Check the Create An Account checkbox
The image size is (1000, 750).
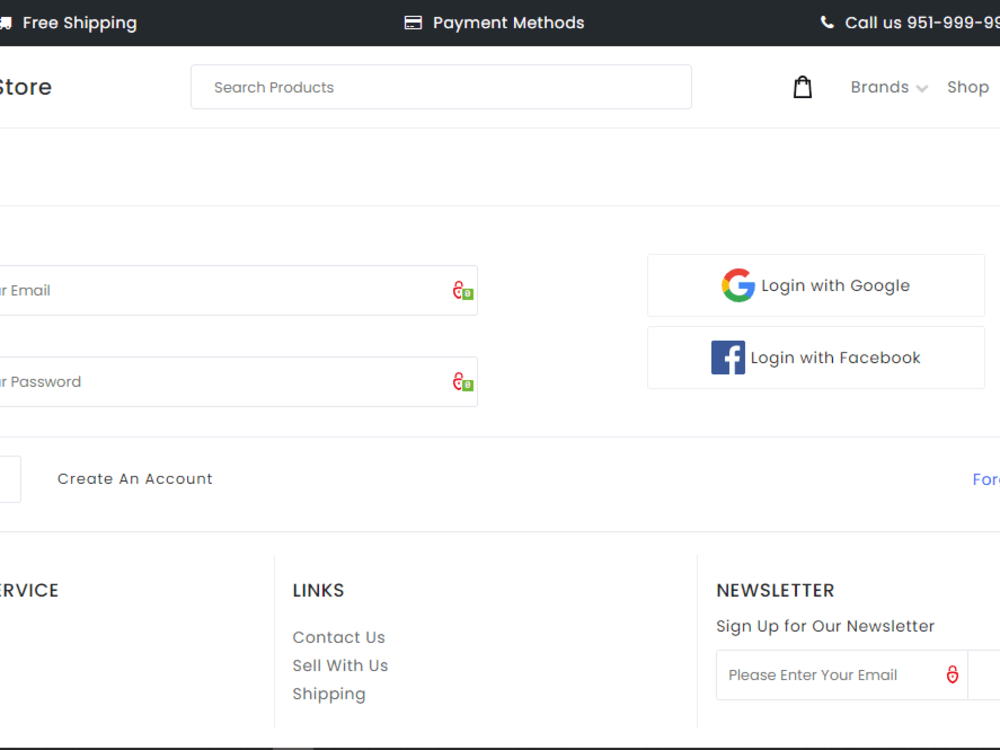pyautogui.click(x=6, y=479)
